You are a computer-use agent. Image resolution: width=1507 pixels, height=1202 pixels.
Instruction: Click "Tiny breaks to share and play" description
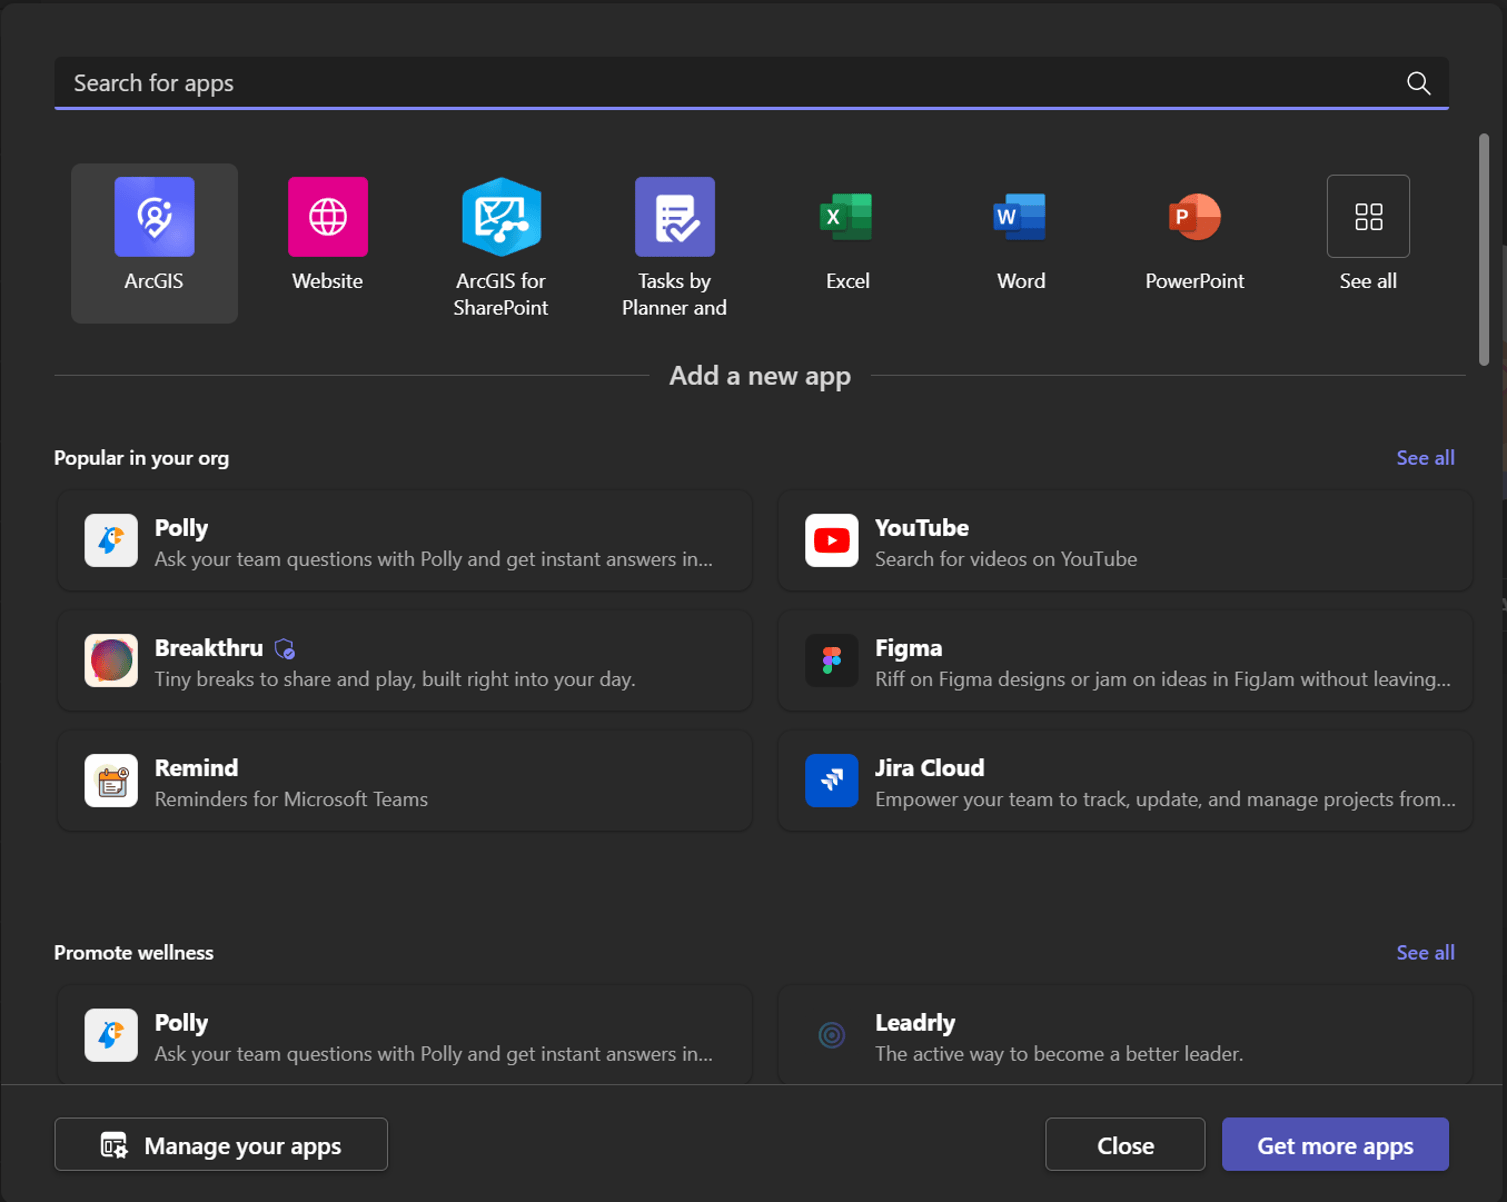tap(395, 679)
